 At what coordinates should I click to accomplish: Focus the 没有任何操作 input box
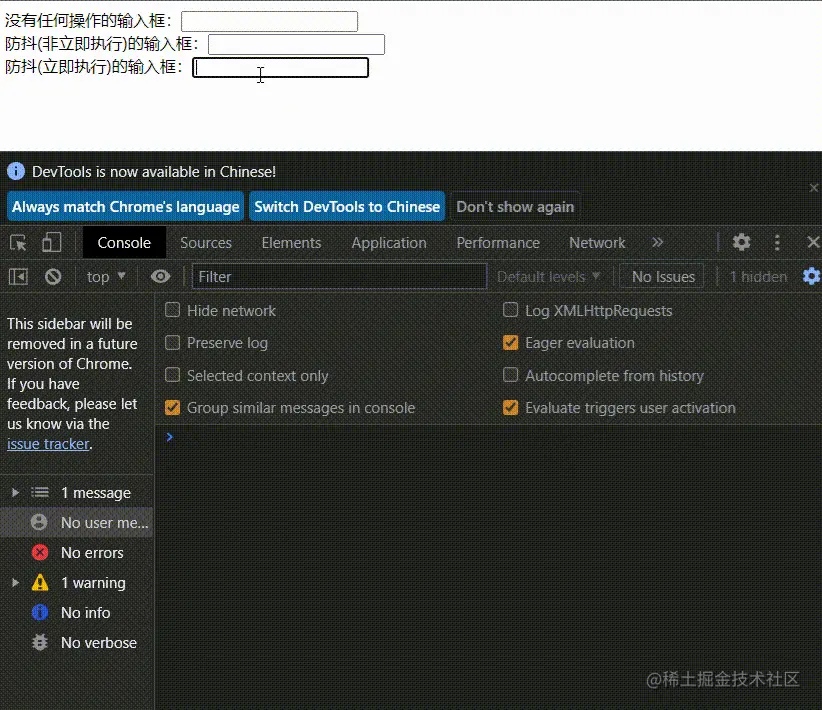click(x=269, y=21)
